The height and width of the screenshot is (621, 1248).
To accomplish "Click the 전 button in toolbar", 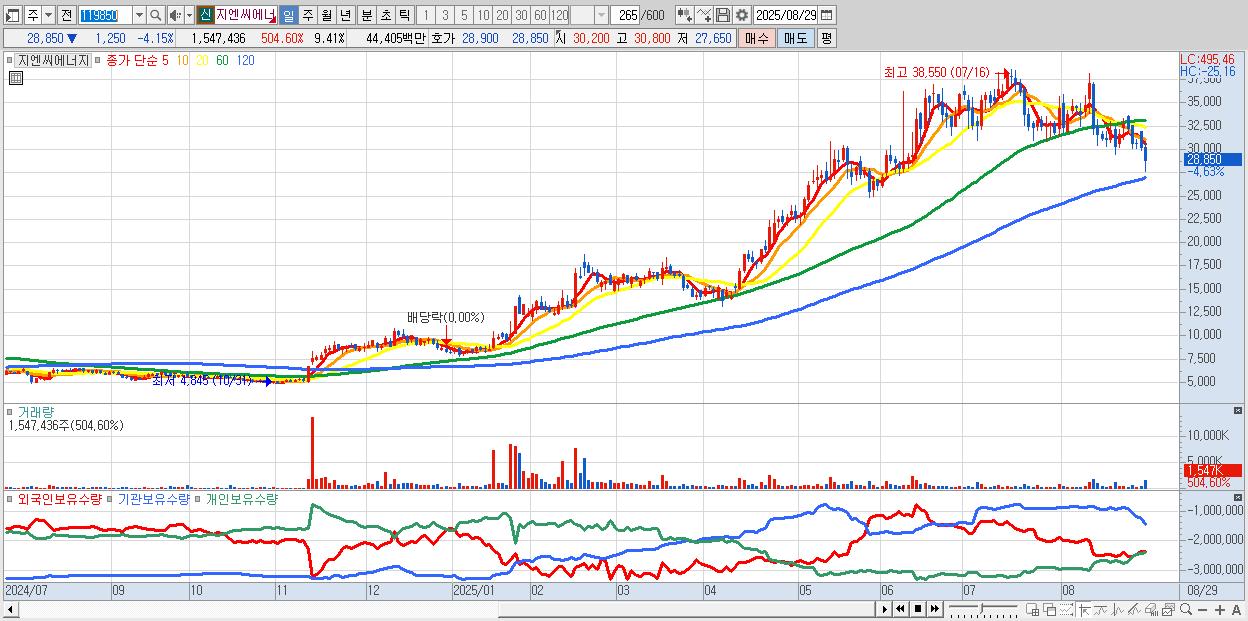I will coord(66,15).
